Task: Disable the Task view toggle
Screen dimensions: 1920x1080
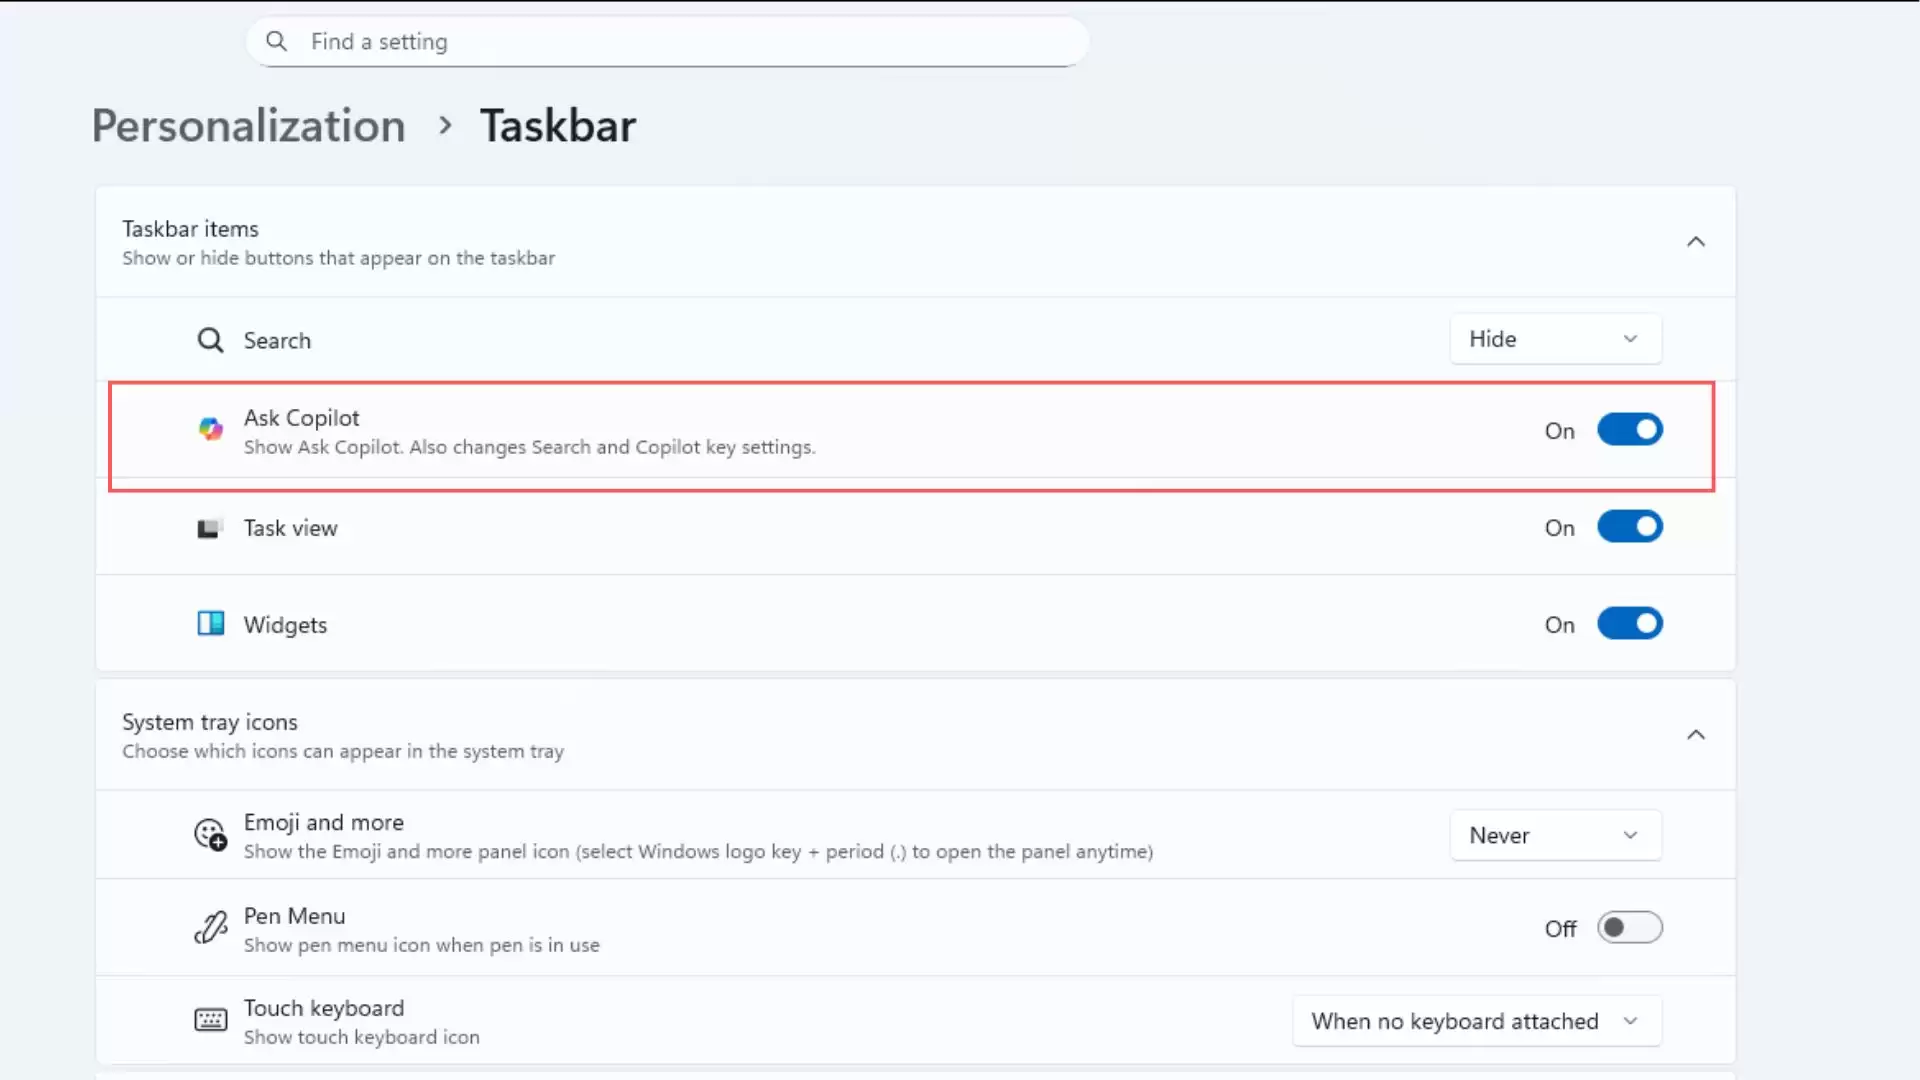Action: [1629, 527]
